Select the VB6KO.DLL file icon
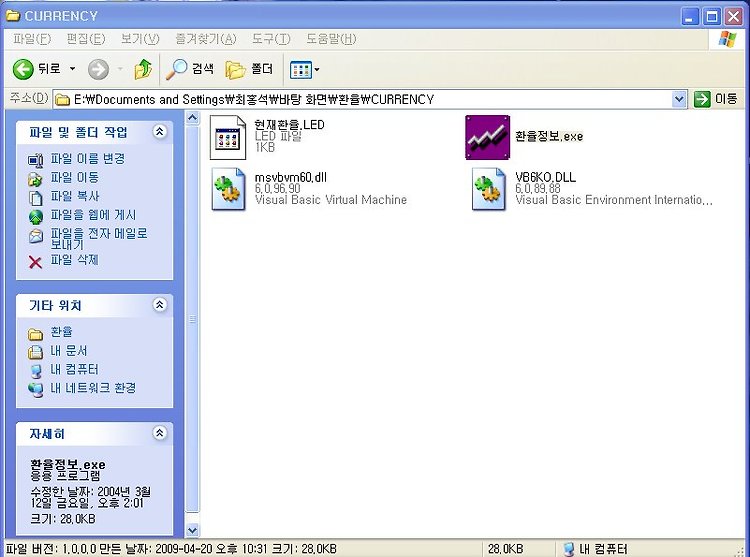Image resolution: width=750 pixels, height=557 pixels. [x=488, y=189]
